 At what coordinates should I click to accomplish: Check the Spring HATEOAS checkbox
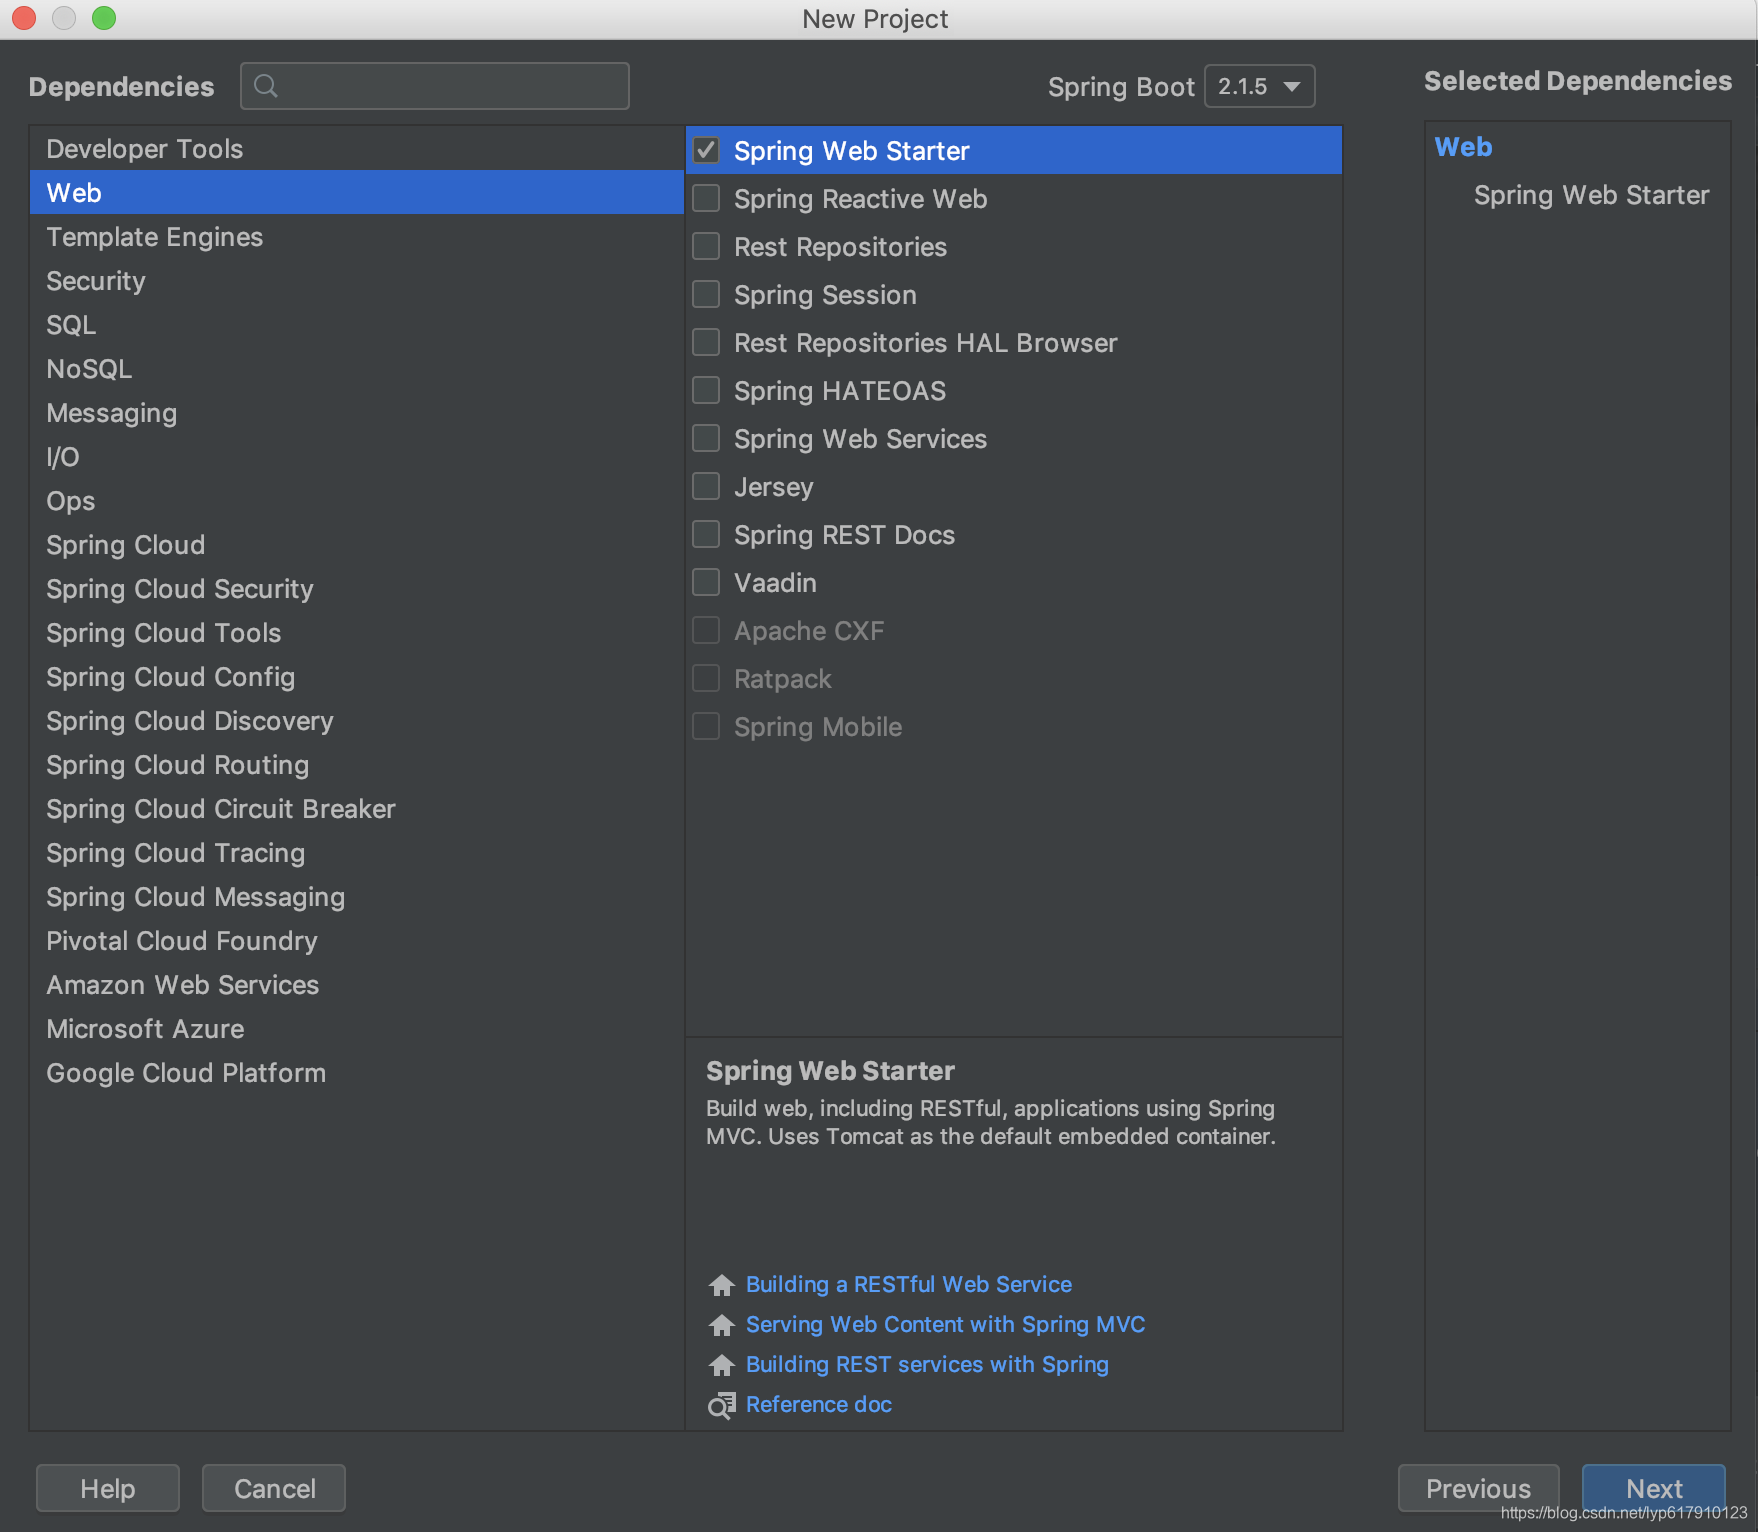[706, 390]
